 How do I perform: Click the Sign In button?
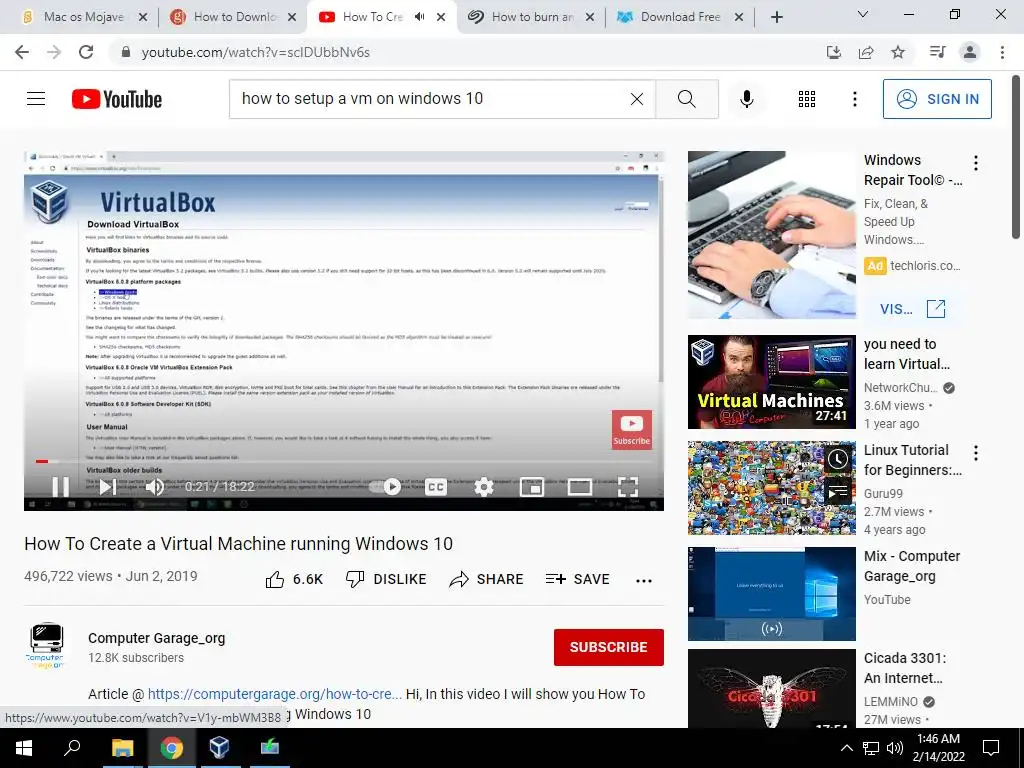pyautogui.click(x=937, y=99)
